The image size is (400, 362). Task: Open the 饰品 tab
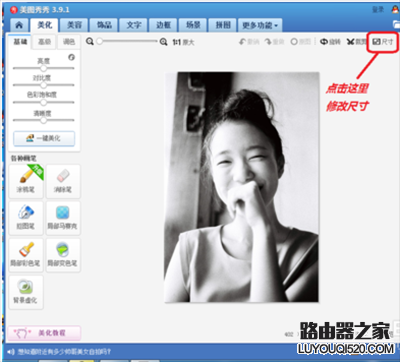[104, 25]
